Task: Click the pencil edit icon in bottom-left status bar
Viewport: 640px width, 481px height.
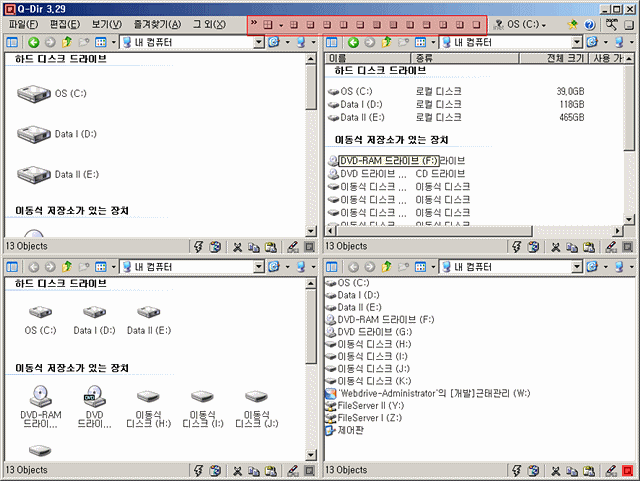Action: pyautogui.click(x=291, y=469)
